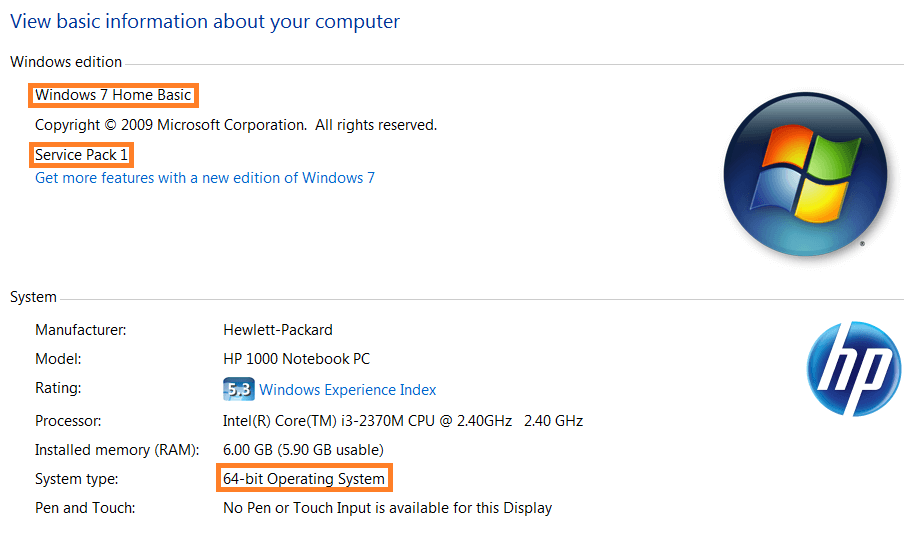Click the No Pen or Touch Input text
This screenshot has width=917, height=535.
(x=387, y=508)
